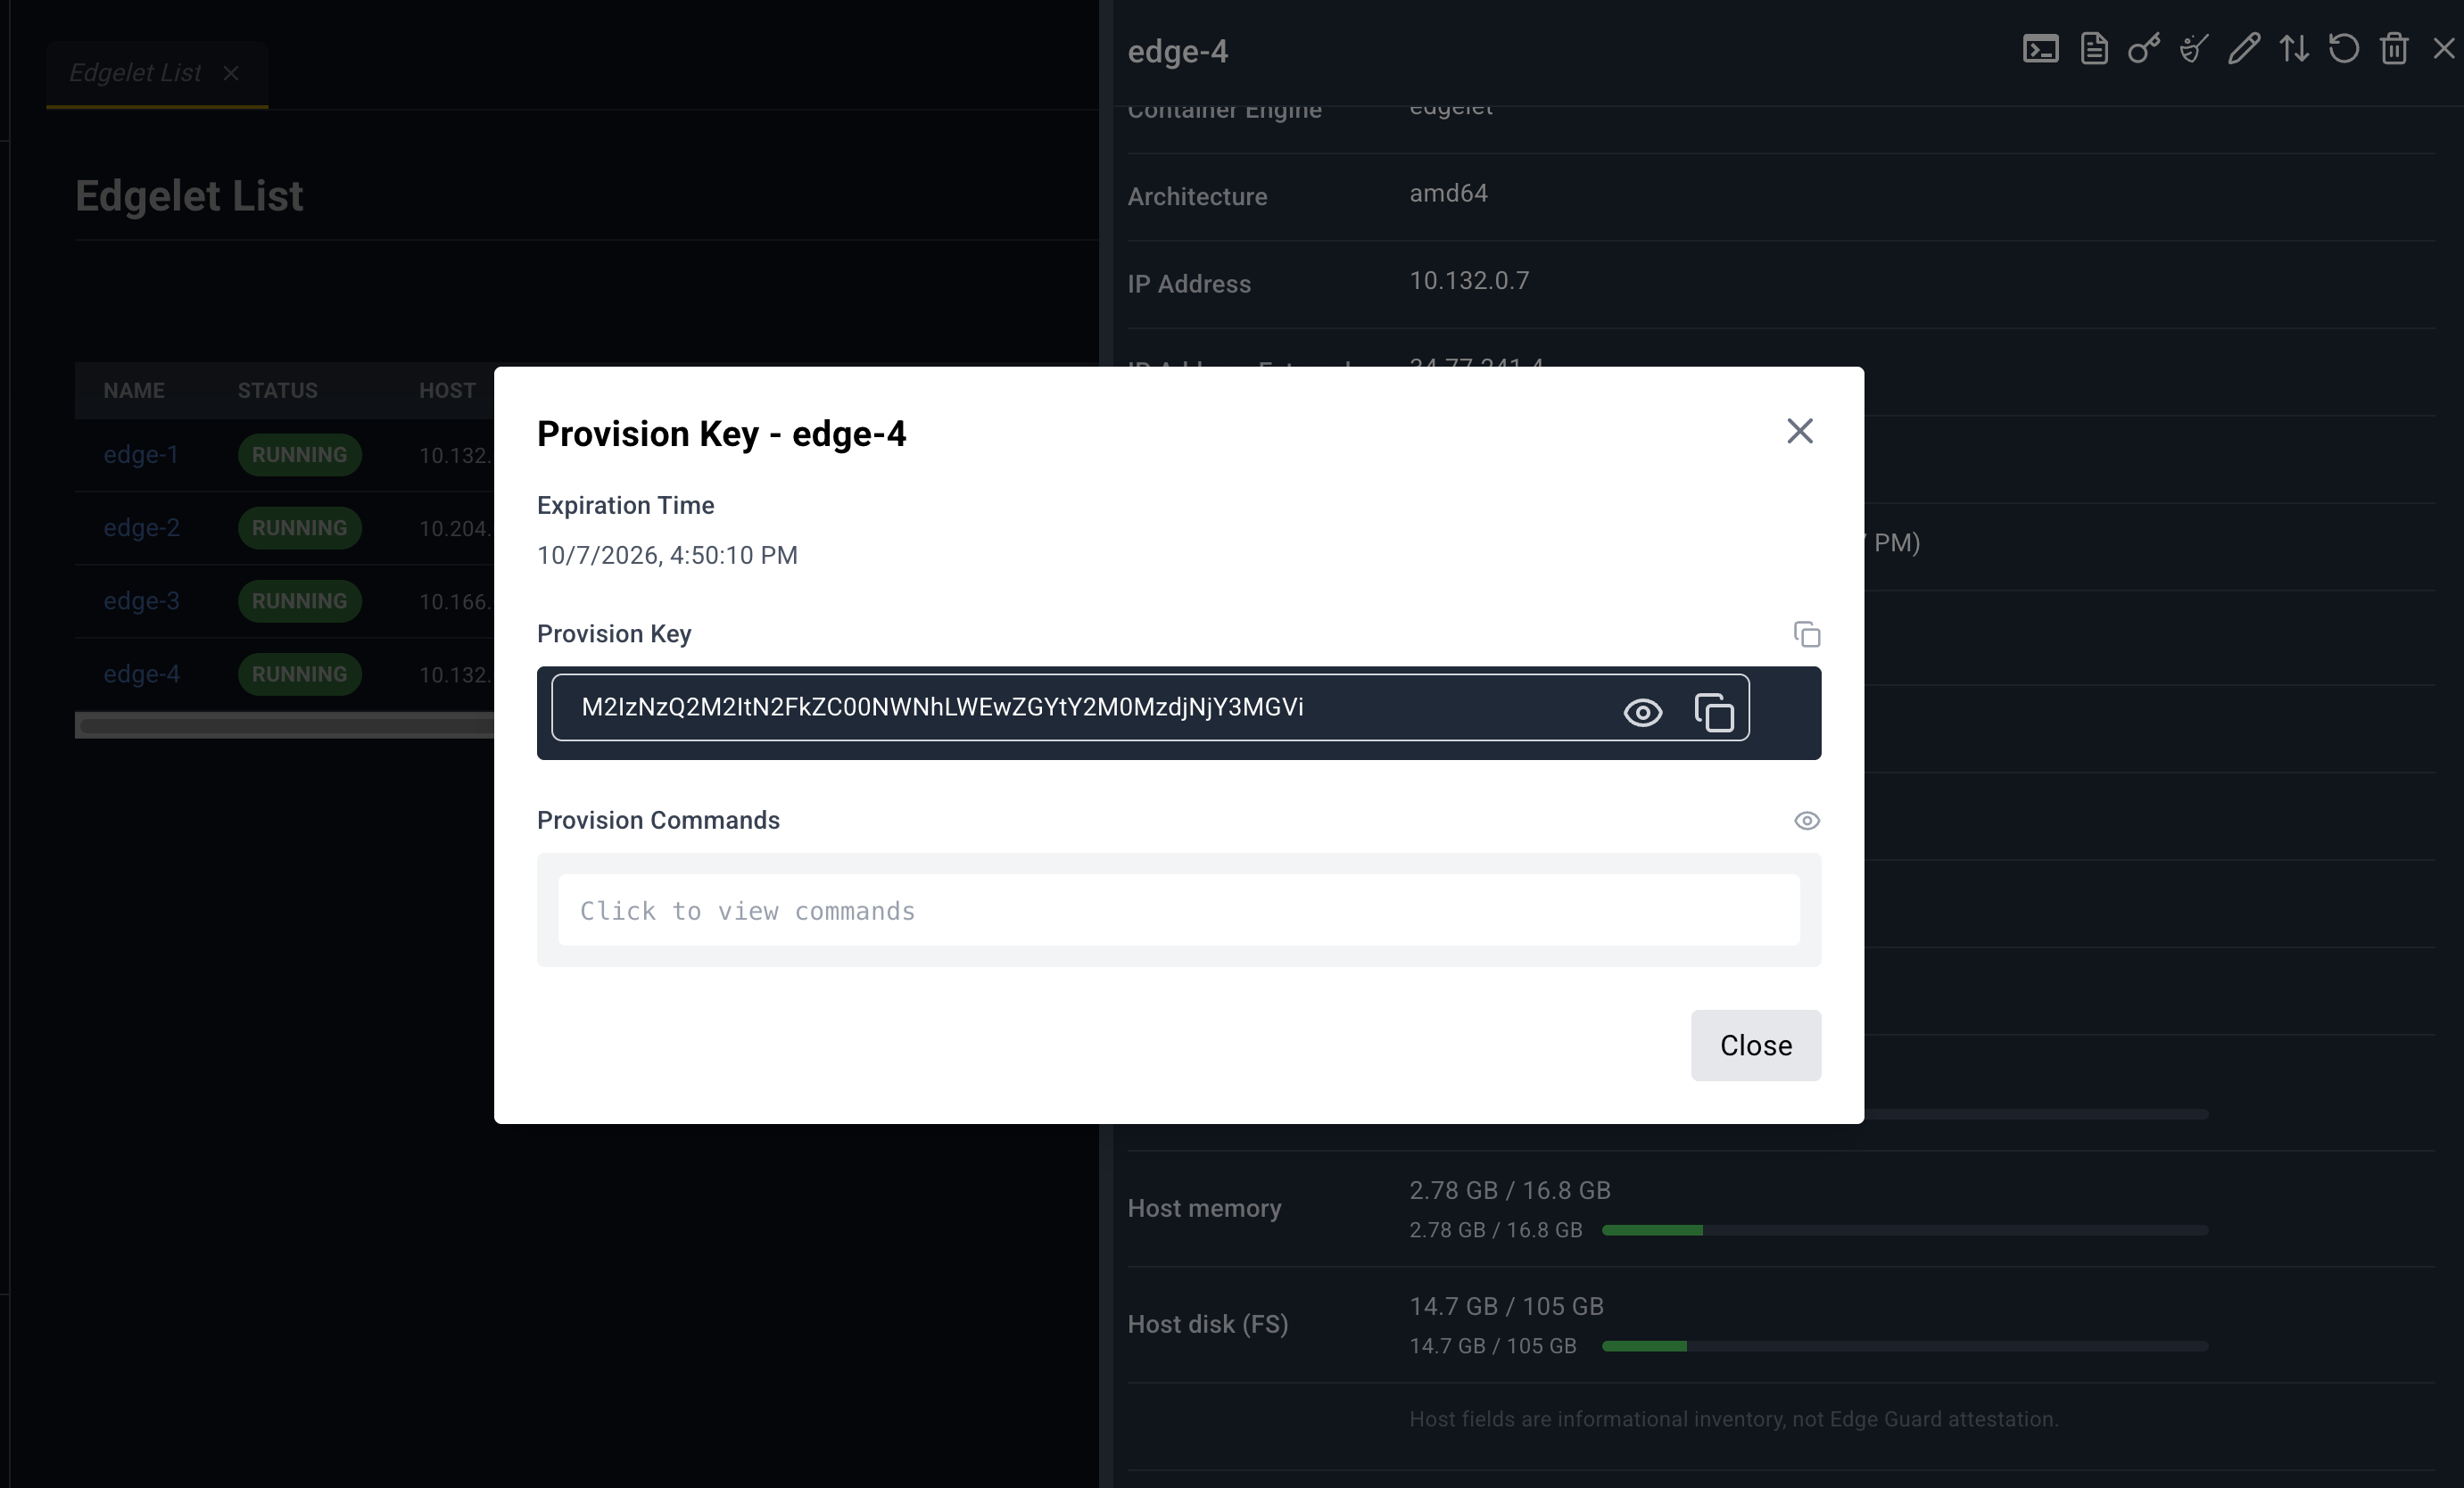Click to view provision commands box
The height and width of the screenshot is (1488, 2464).
1178,910
